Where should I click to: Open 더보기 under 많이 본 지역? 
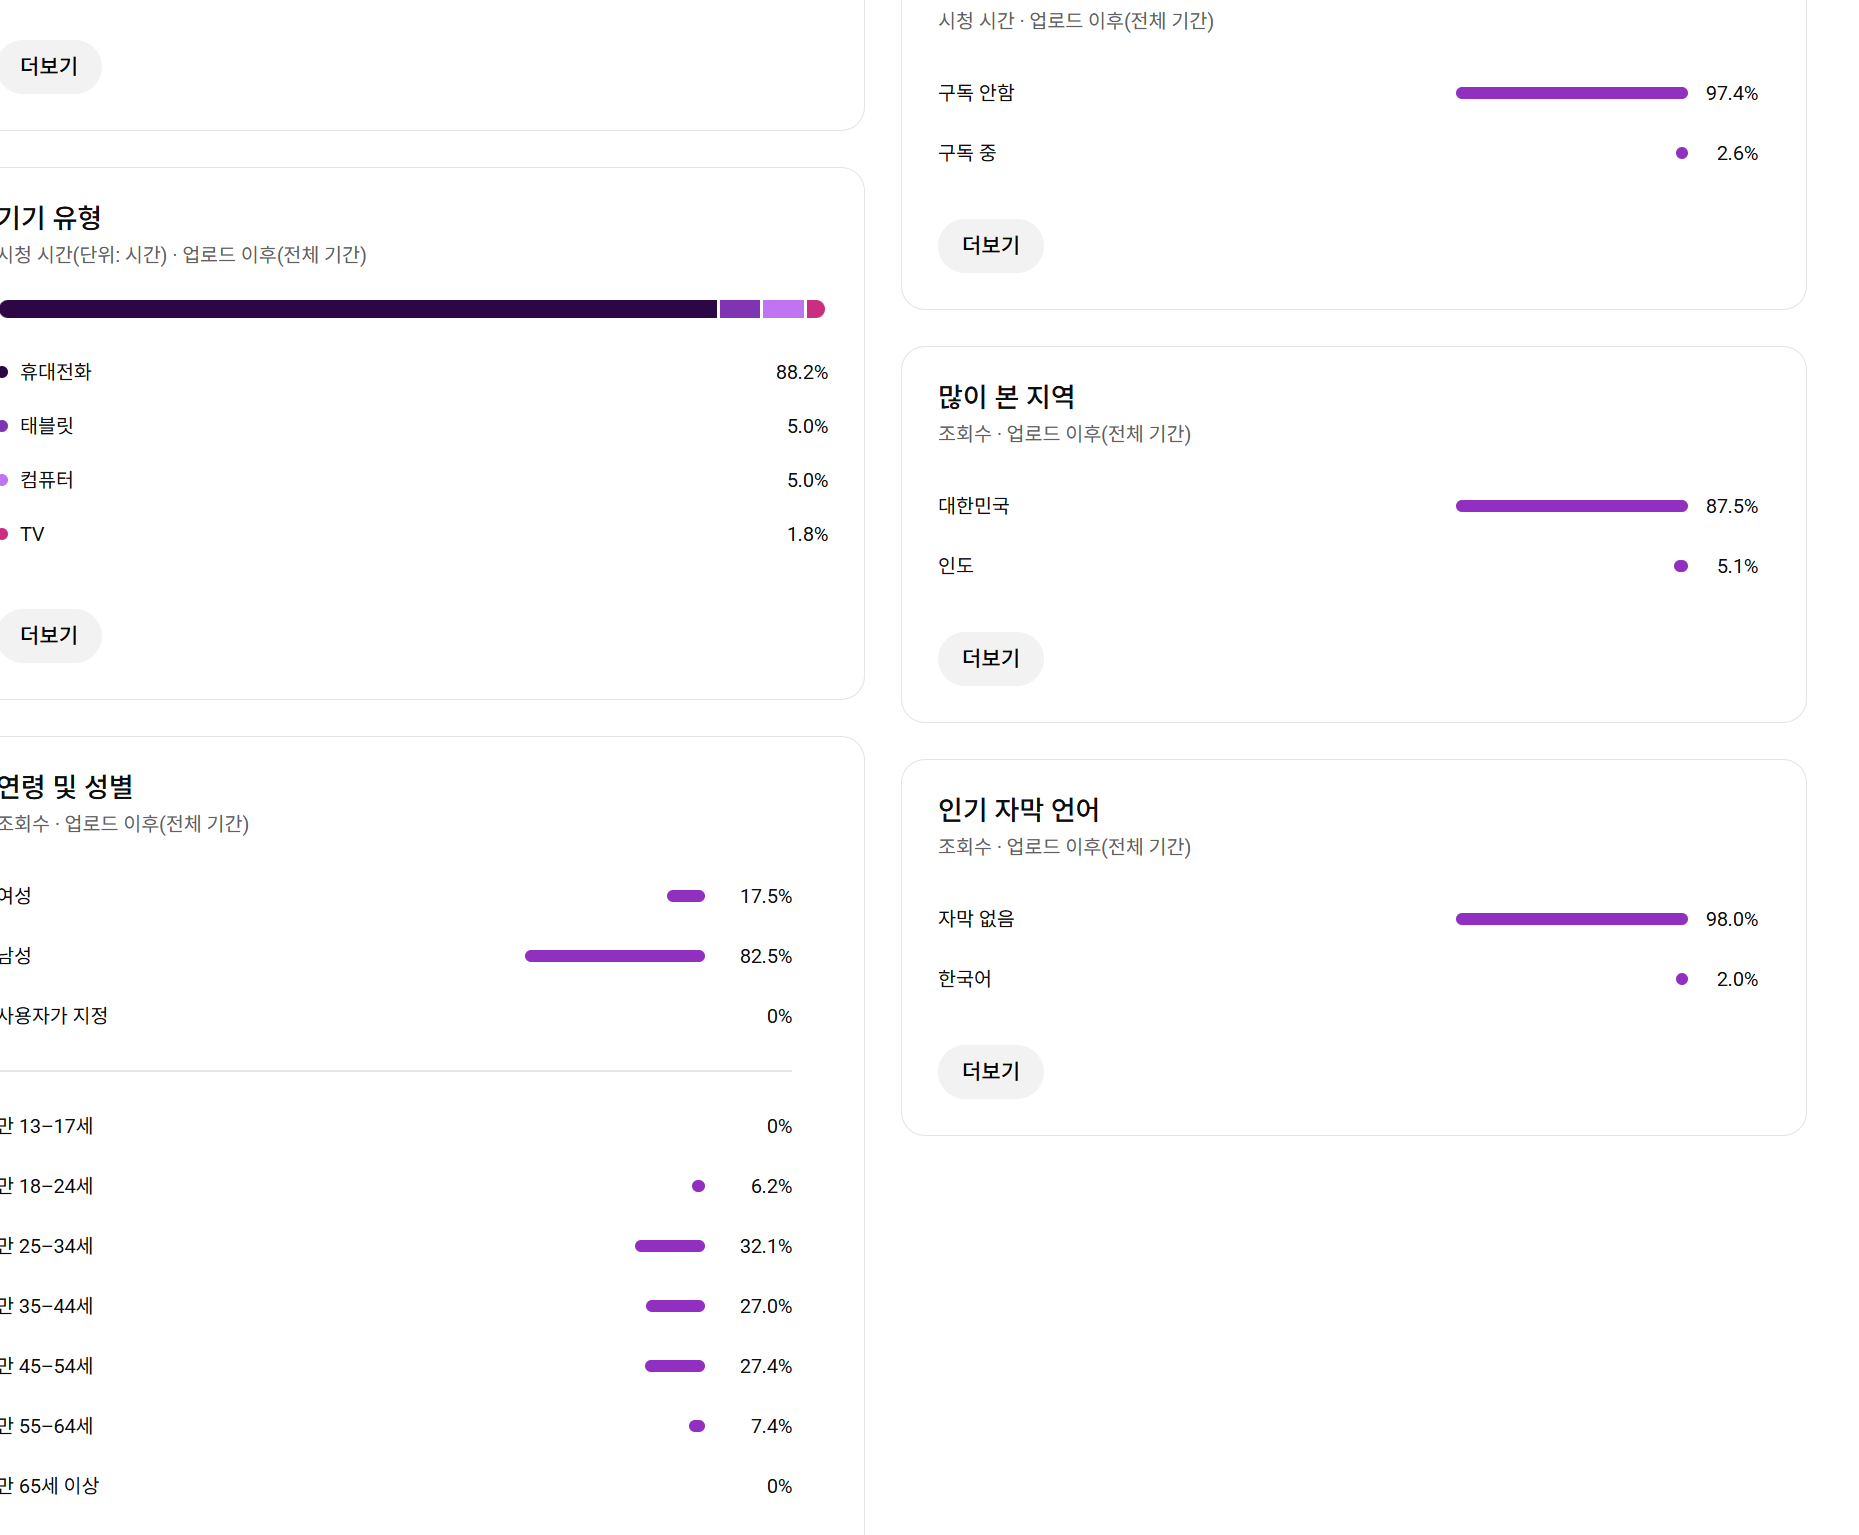click(x=990, y=658)
